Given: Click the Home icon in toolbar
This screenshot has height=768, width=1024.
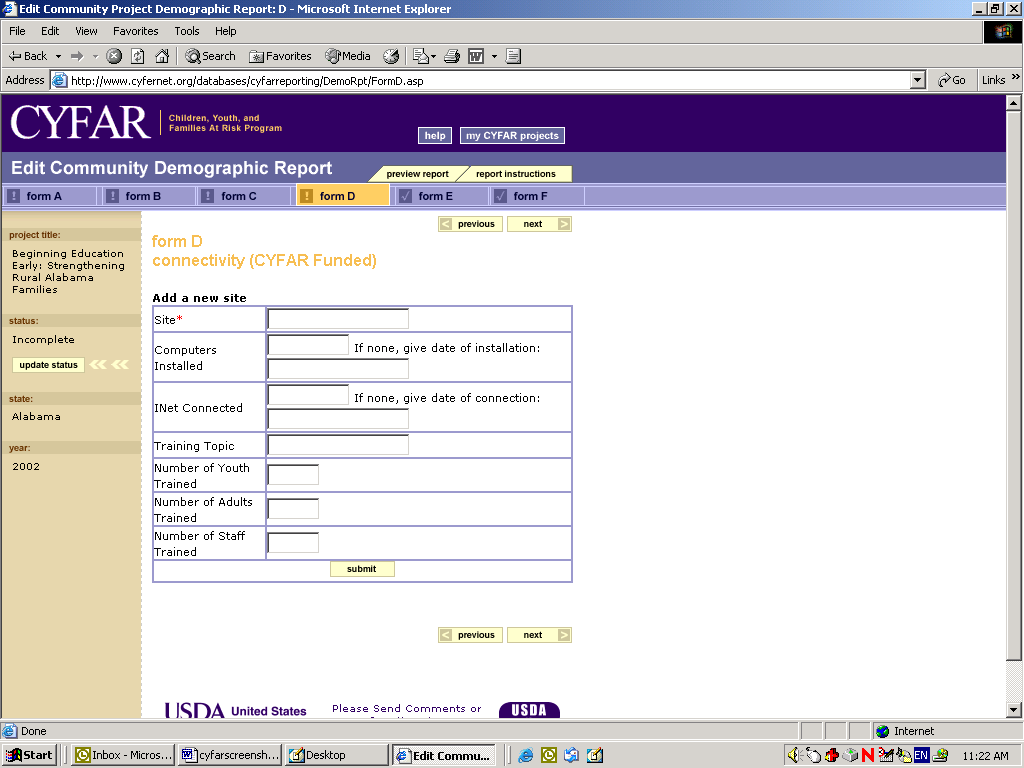Looking at the screenshot, I should (x=162, y=56).
